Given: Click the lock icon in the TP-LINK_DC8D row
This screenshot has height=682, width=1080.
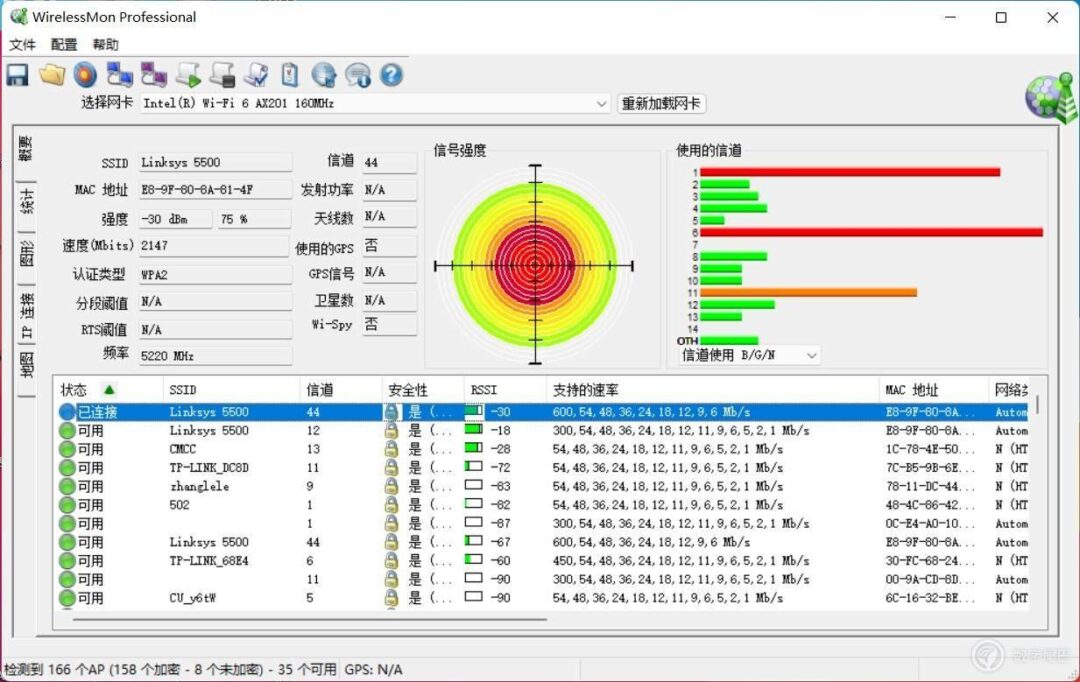Looking at the screenshot, I should tap(391, 468).
